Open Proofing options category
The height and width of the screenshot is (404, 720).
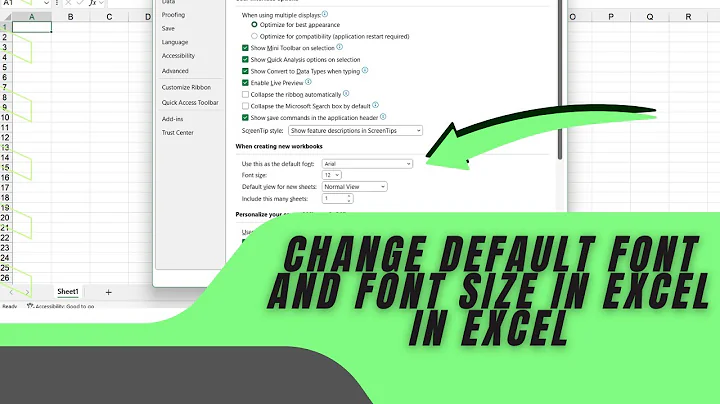coord(173,15)
